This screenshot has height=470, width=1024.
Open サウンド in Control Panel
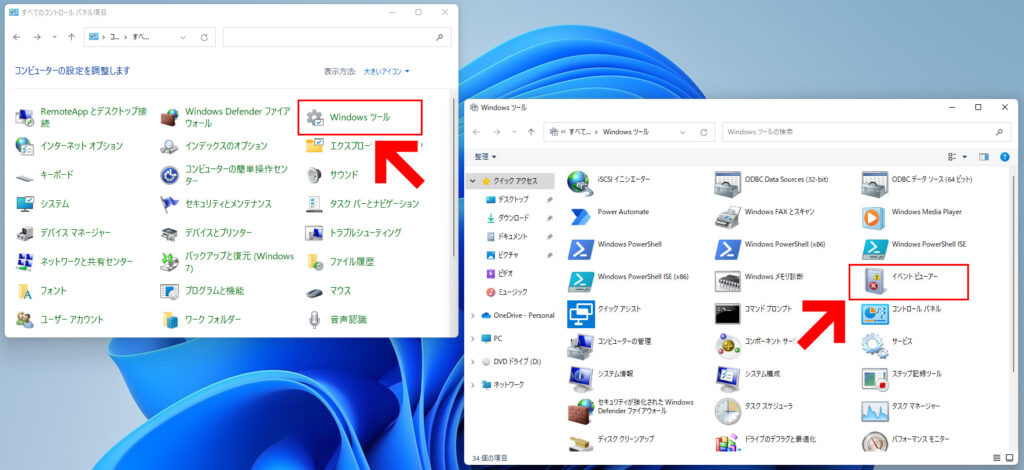tap(332, 175)
